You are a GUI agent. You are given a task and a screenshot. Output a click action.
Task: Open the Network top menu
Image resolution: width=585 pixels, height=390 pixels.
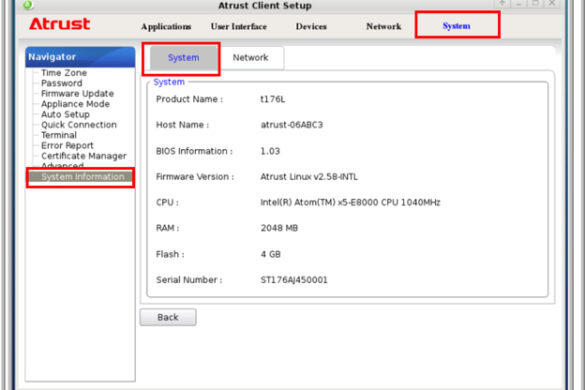pos(384,26)
